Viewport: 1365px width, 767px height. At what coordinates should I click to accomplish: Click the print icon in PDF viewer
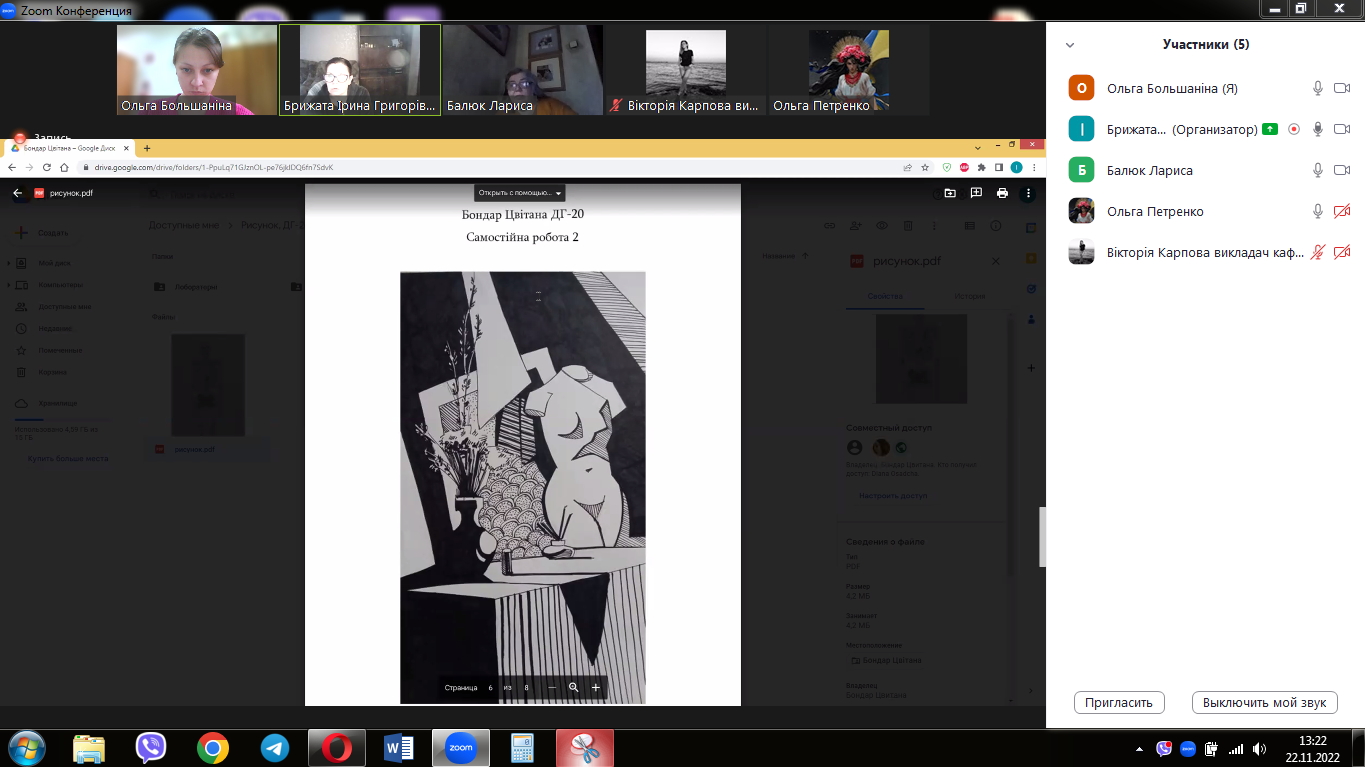pos(1002,193)
